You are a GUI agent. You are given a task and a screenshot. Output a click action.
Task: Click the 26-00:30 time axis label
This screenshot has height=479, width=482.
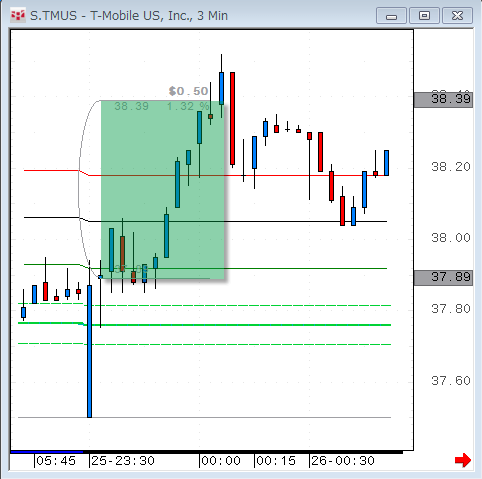tap(343, 461)
